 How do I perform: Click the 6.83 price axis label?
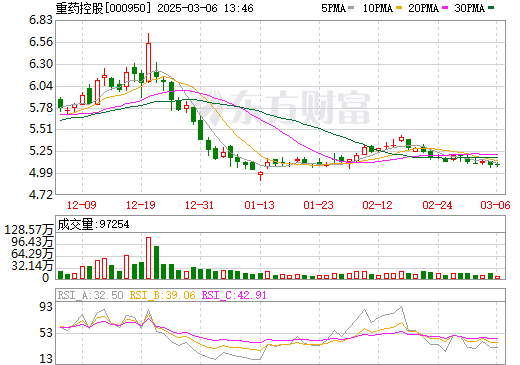[x=41, y=20]
